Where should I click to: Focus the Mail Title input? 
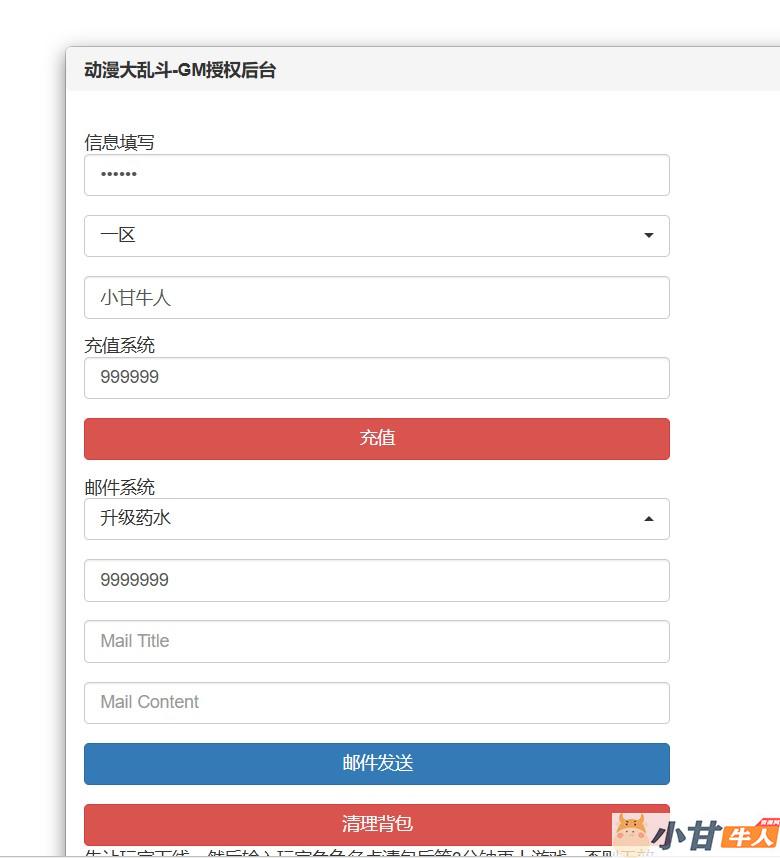click(377, 642)
